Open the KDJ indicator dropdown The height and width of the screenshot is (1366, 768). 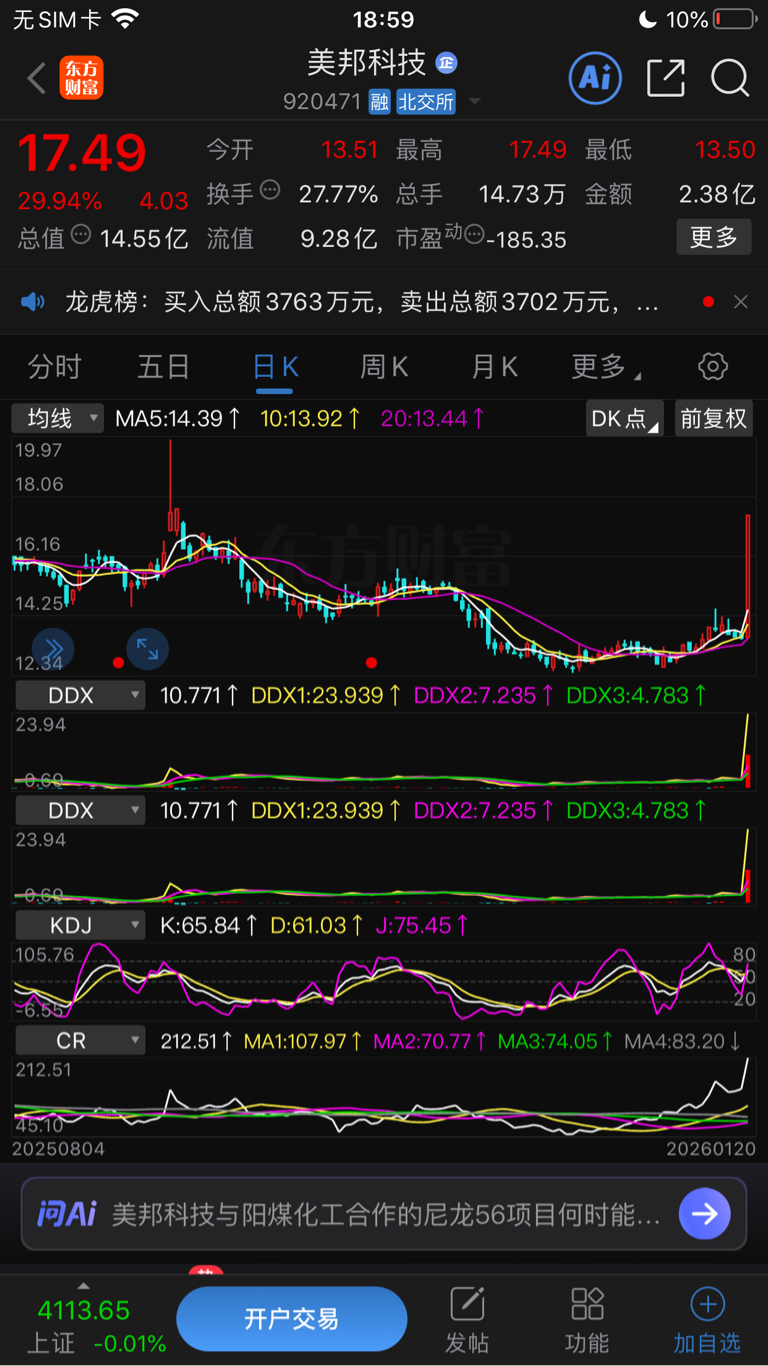tap(80, 925)
